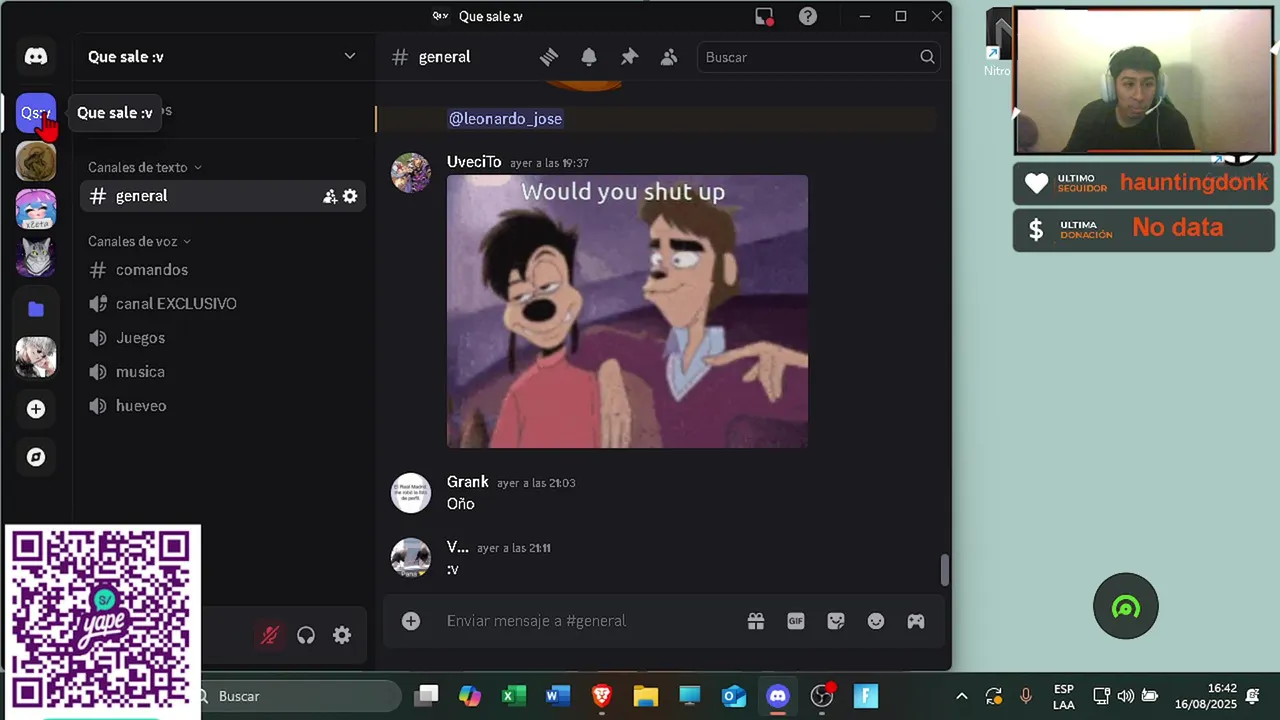Click the search magnifier icon in Discord

tap(927, 57)
